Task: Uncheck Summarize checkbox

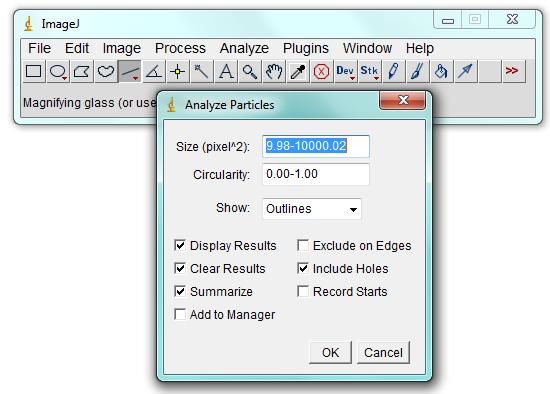Action: coord(180,291)
